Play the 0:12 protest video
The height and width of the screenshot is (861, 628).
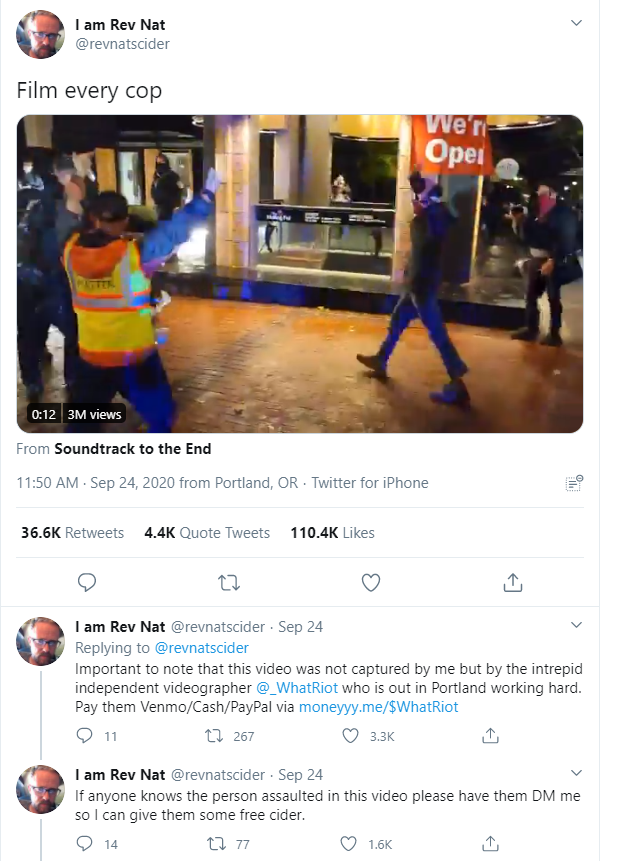click(x=300, y=274)
